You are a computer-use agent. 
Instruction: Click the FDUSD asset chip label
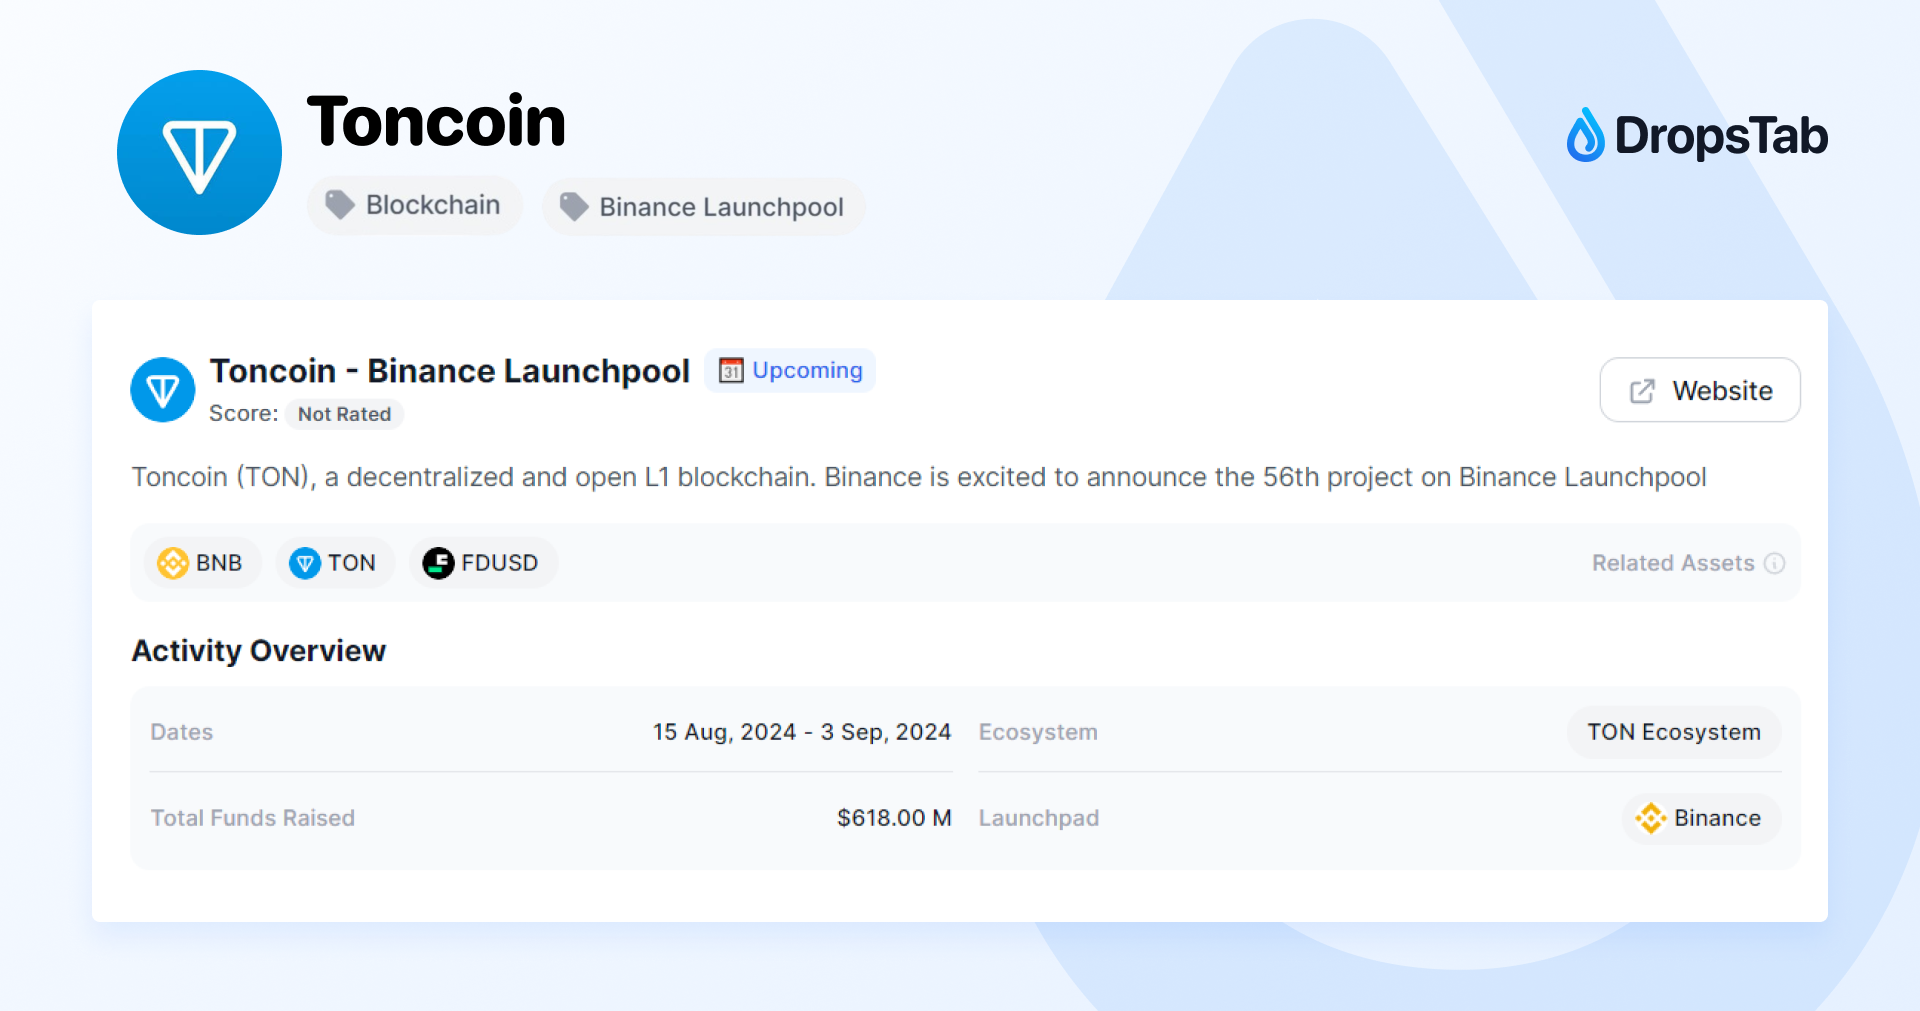(499, 563)
